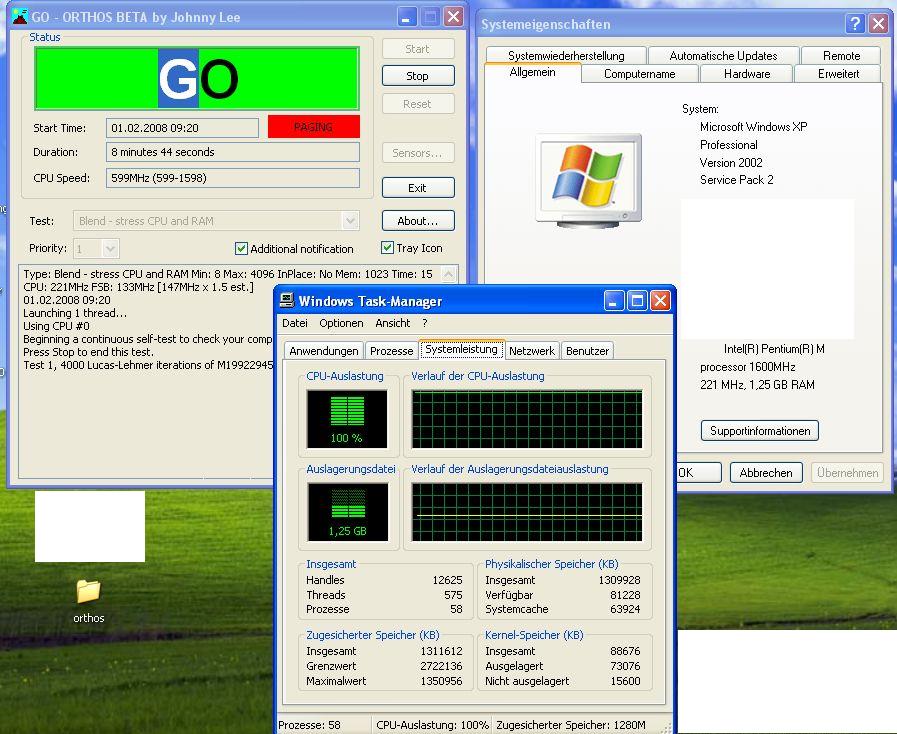Open About dialog in ORTHOS
This screenshot has height=734, width=897.
pyautogui.click(x=418, y=221)
